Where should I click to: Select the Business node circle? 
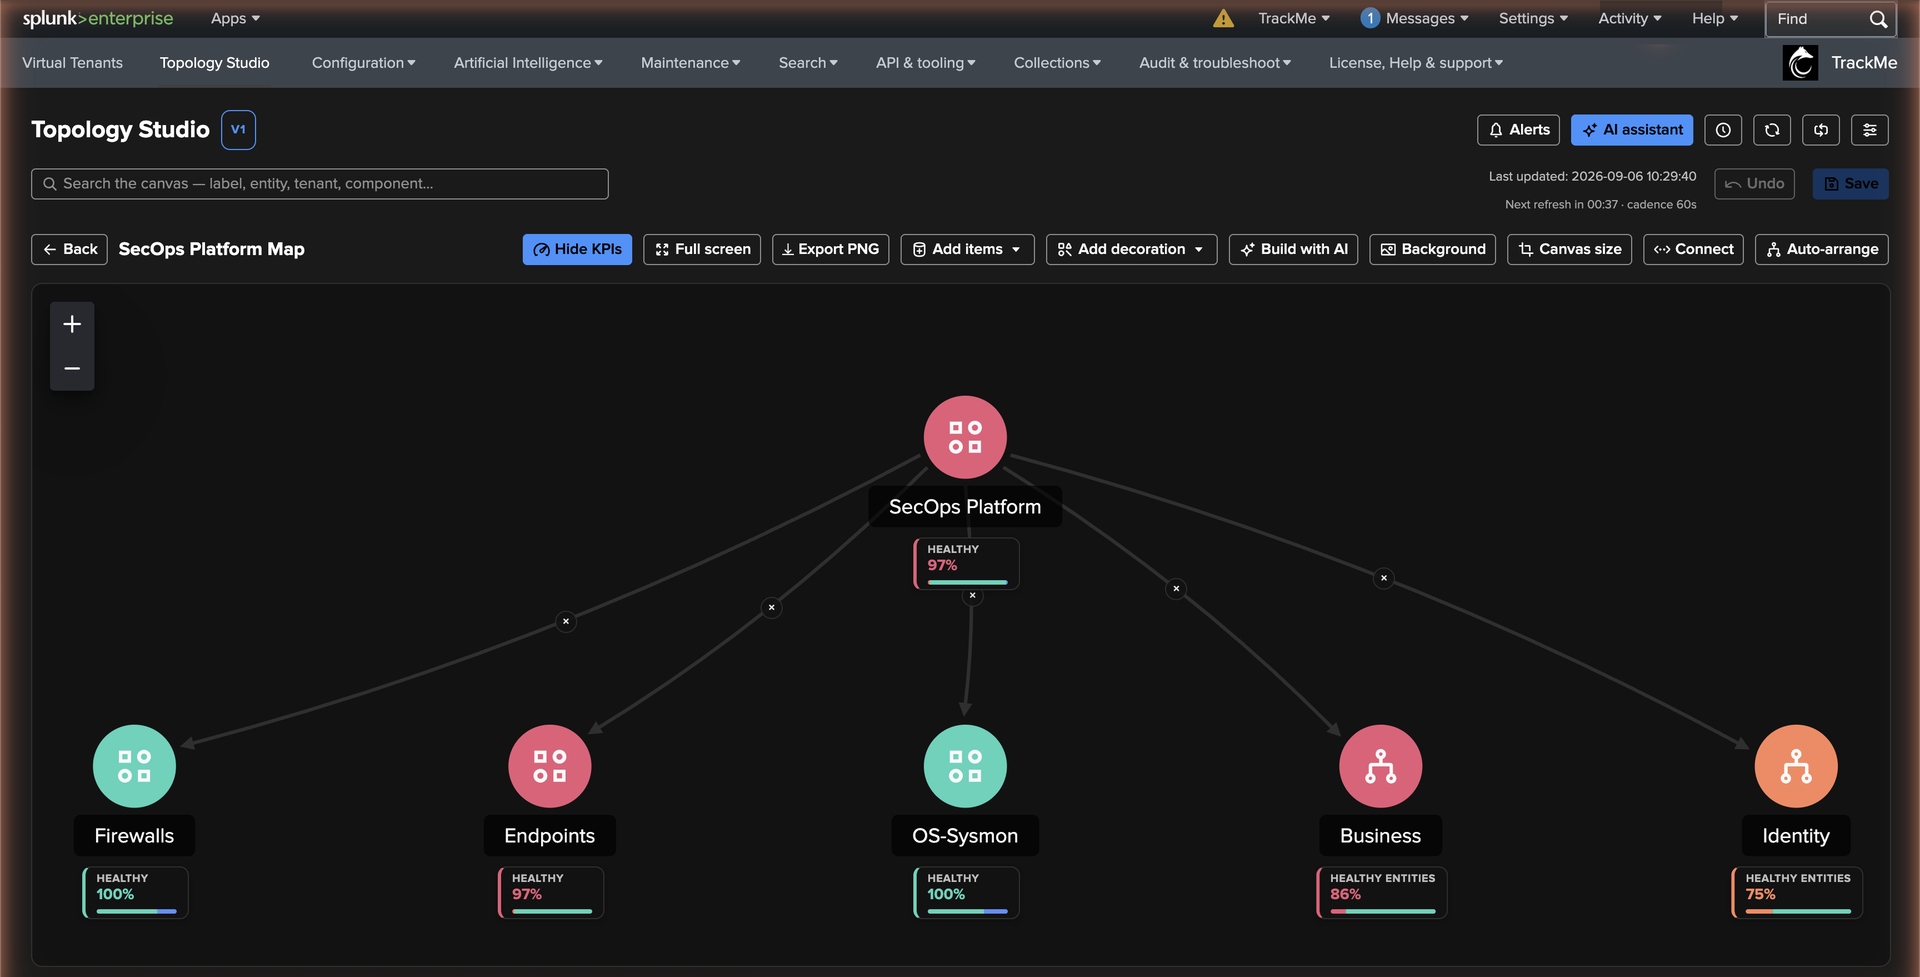pos(1381,766)
